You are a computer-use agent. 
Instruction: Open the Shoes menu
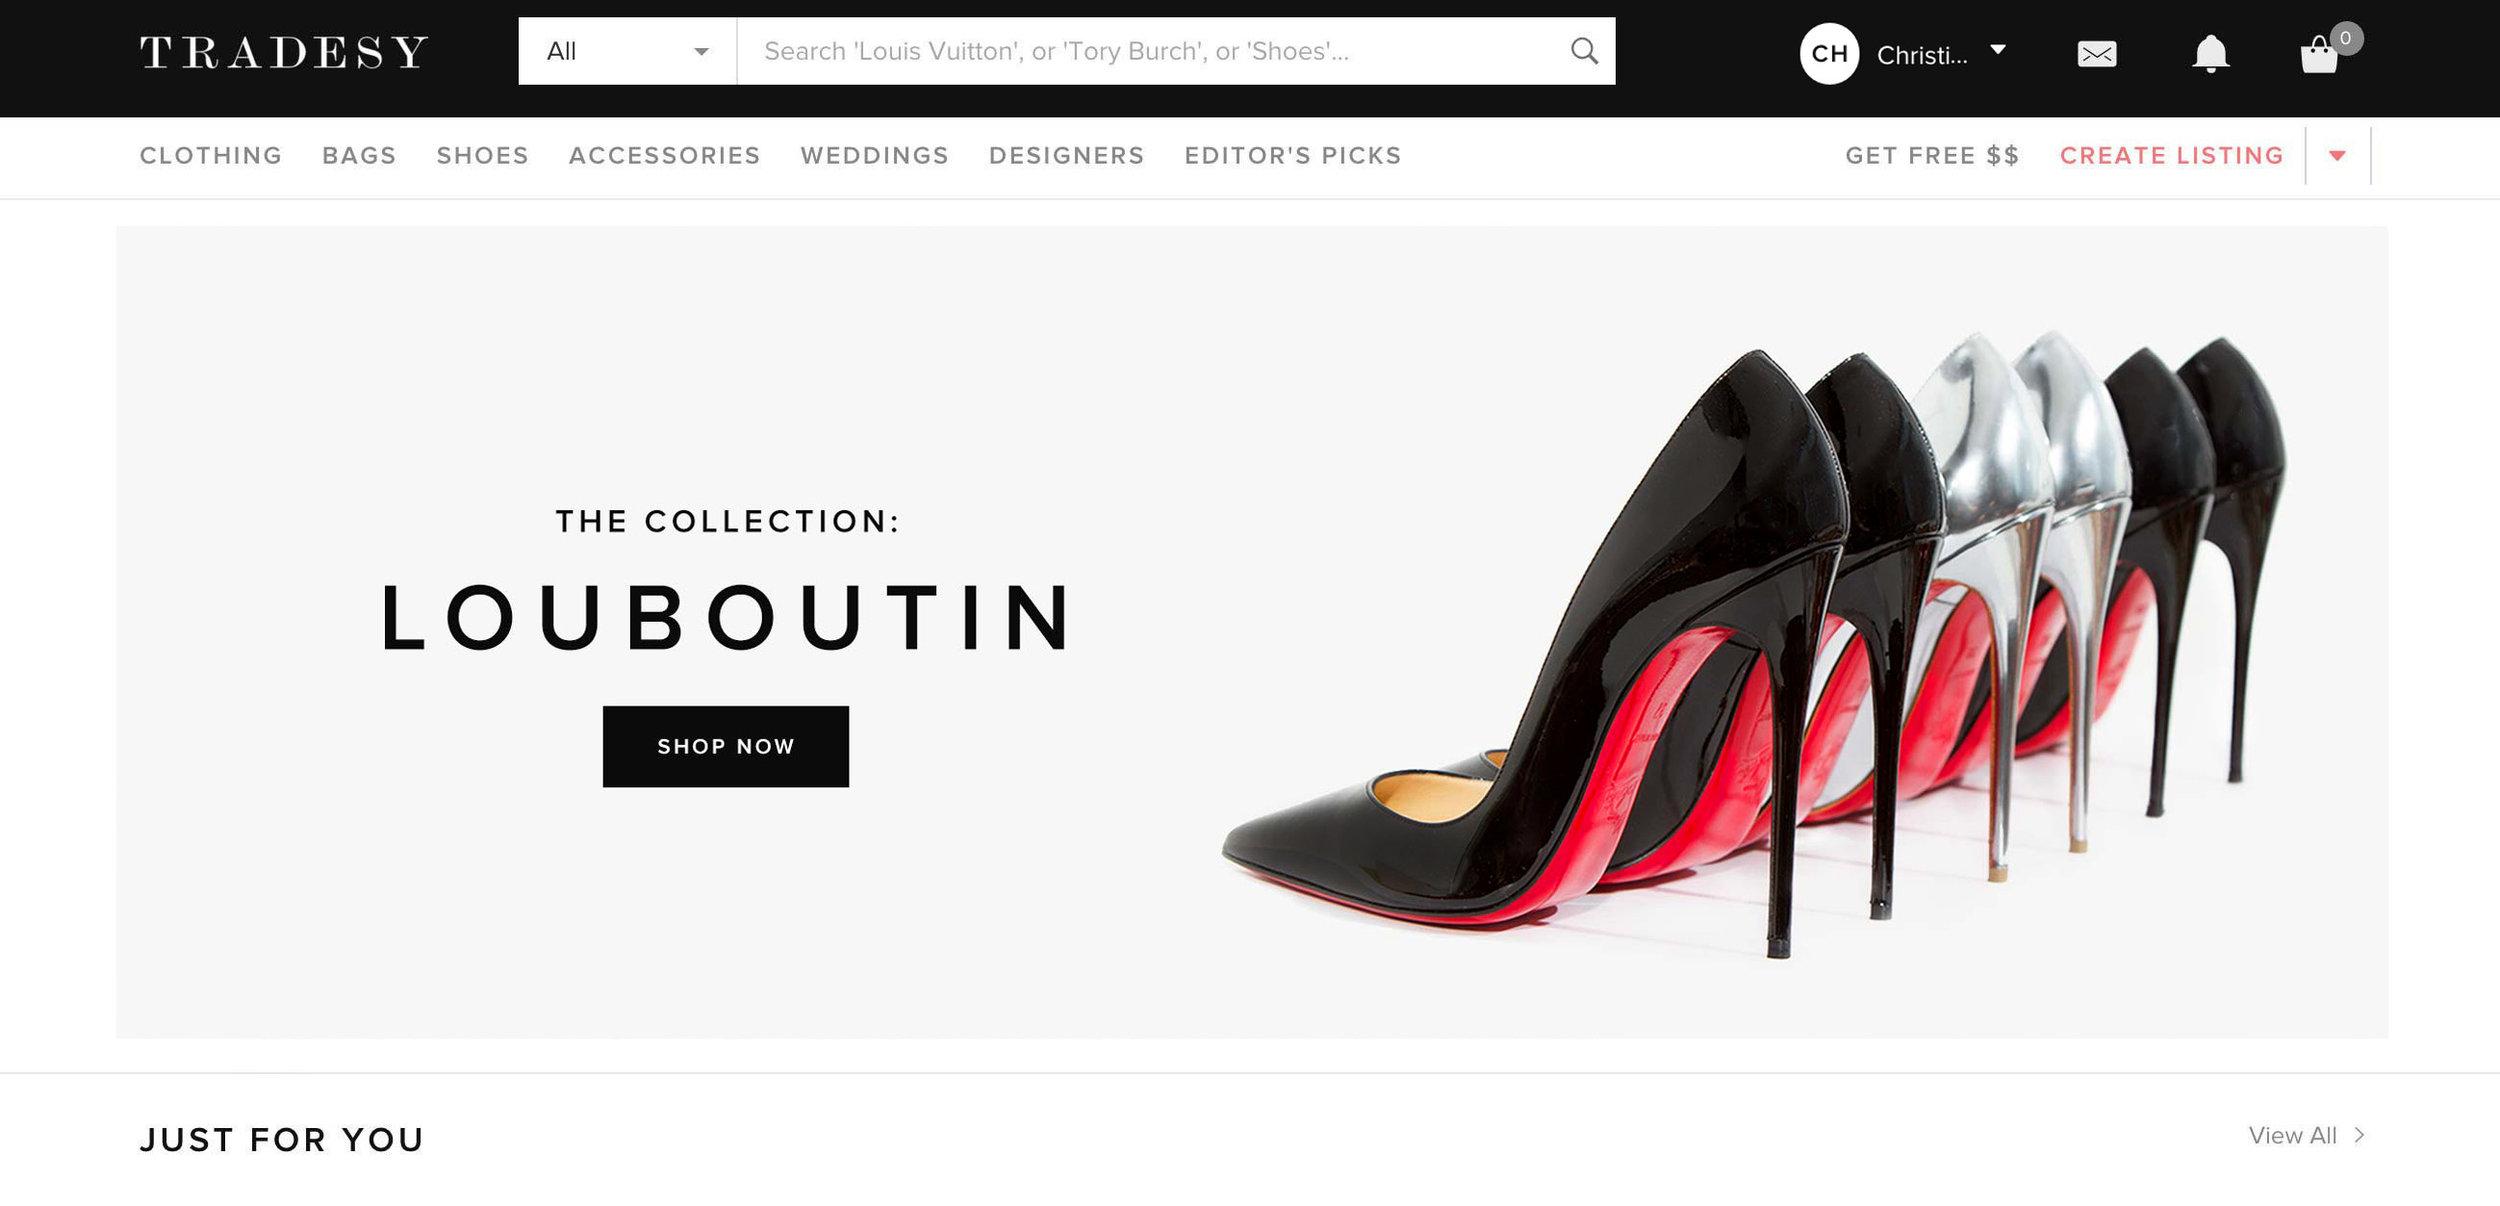pyautogui.click(x=482, y=156)
